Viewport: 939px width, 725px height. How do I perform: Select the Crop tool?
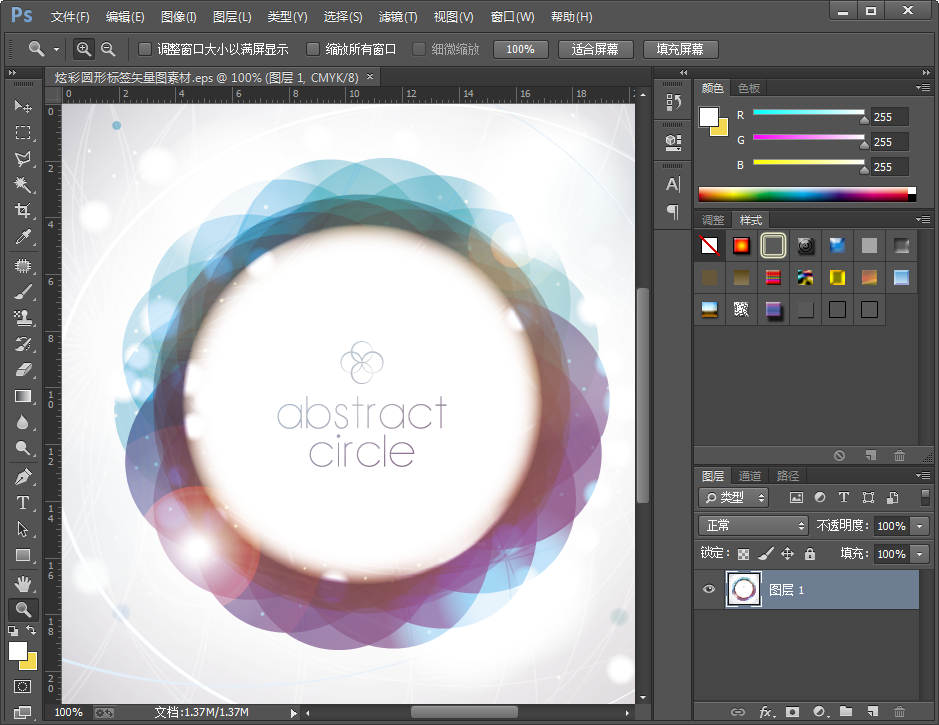pyautogui.click(x=23, y=211)
